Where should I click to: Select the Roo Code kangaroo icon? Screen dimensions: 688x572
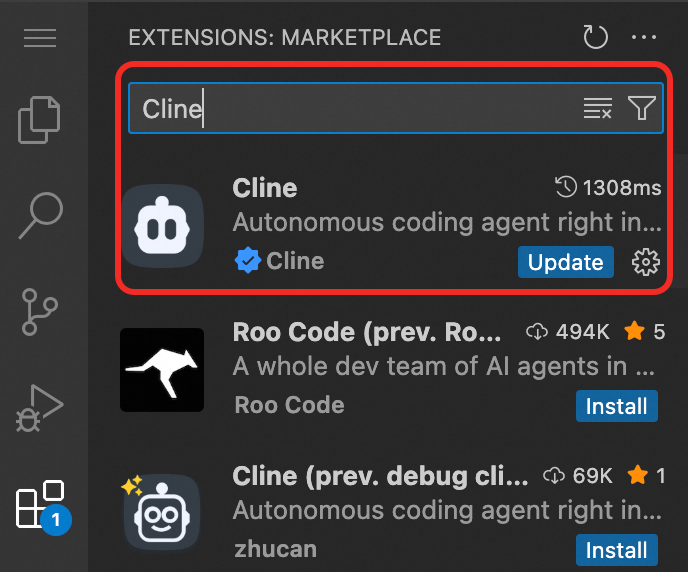(x=162, y=370)
